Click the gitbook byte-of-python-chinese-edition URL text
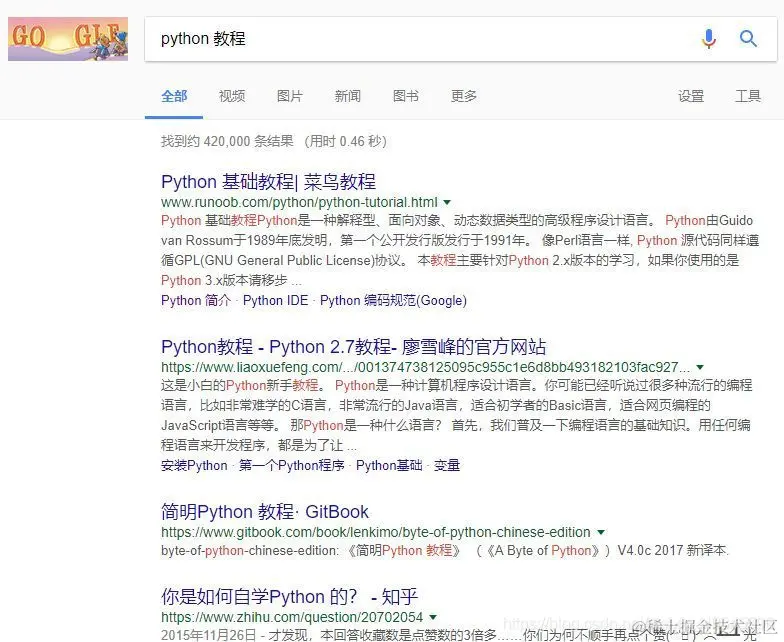 (x=376, y=532)
